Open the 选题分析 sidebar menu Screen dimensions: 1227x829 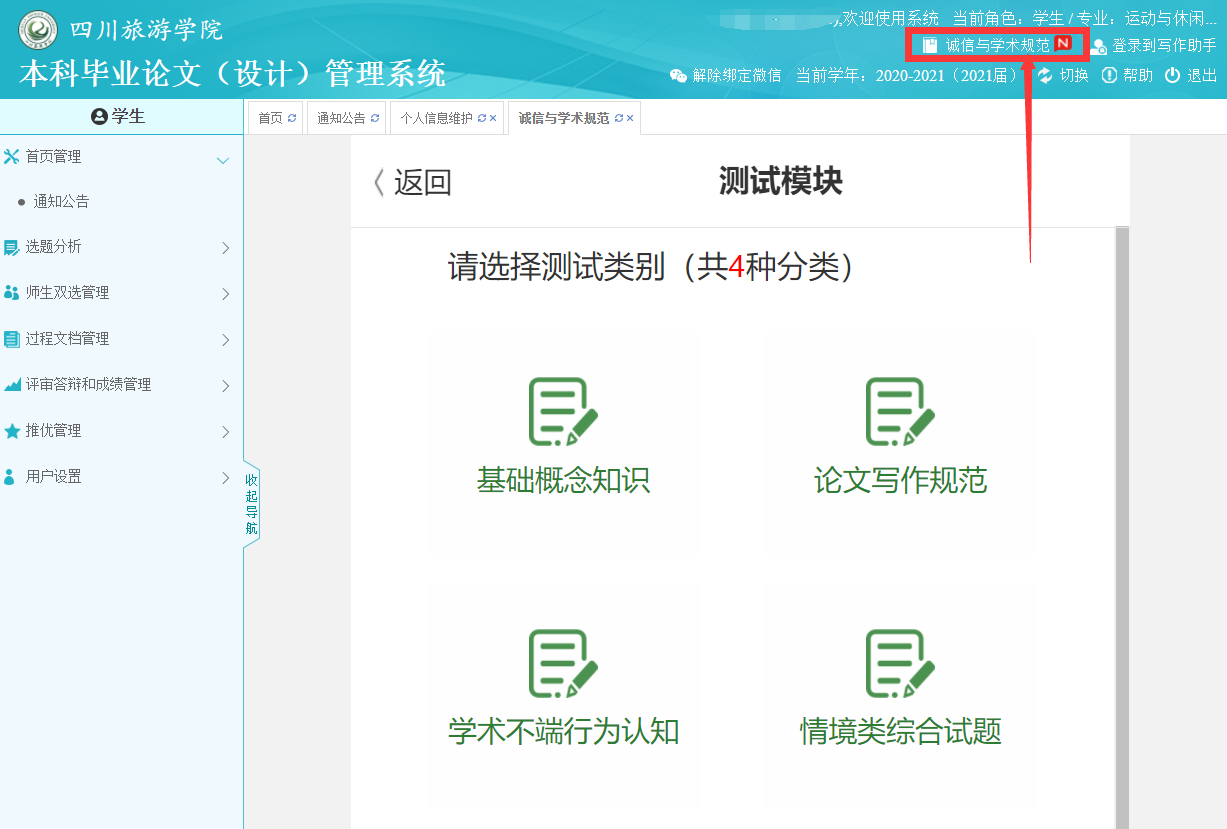(121, 247)
